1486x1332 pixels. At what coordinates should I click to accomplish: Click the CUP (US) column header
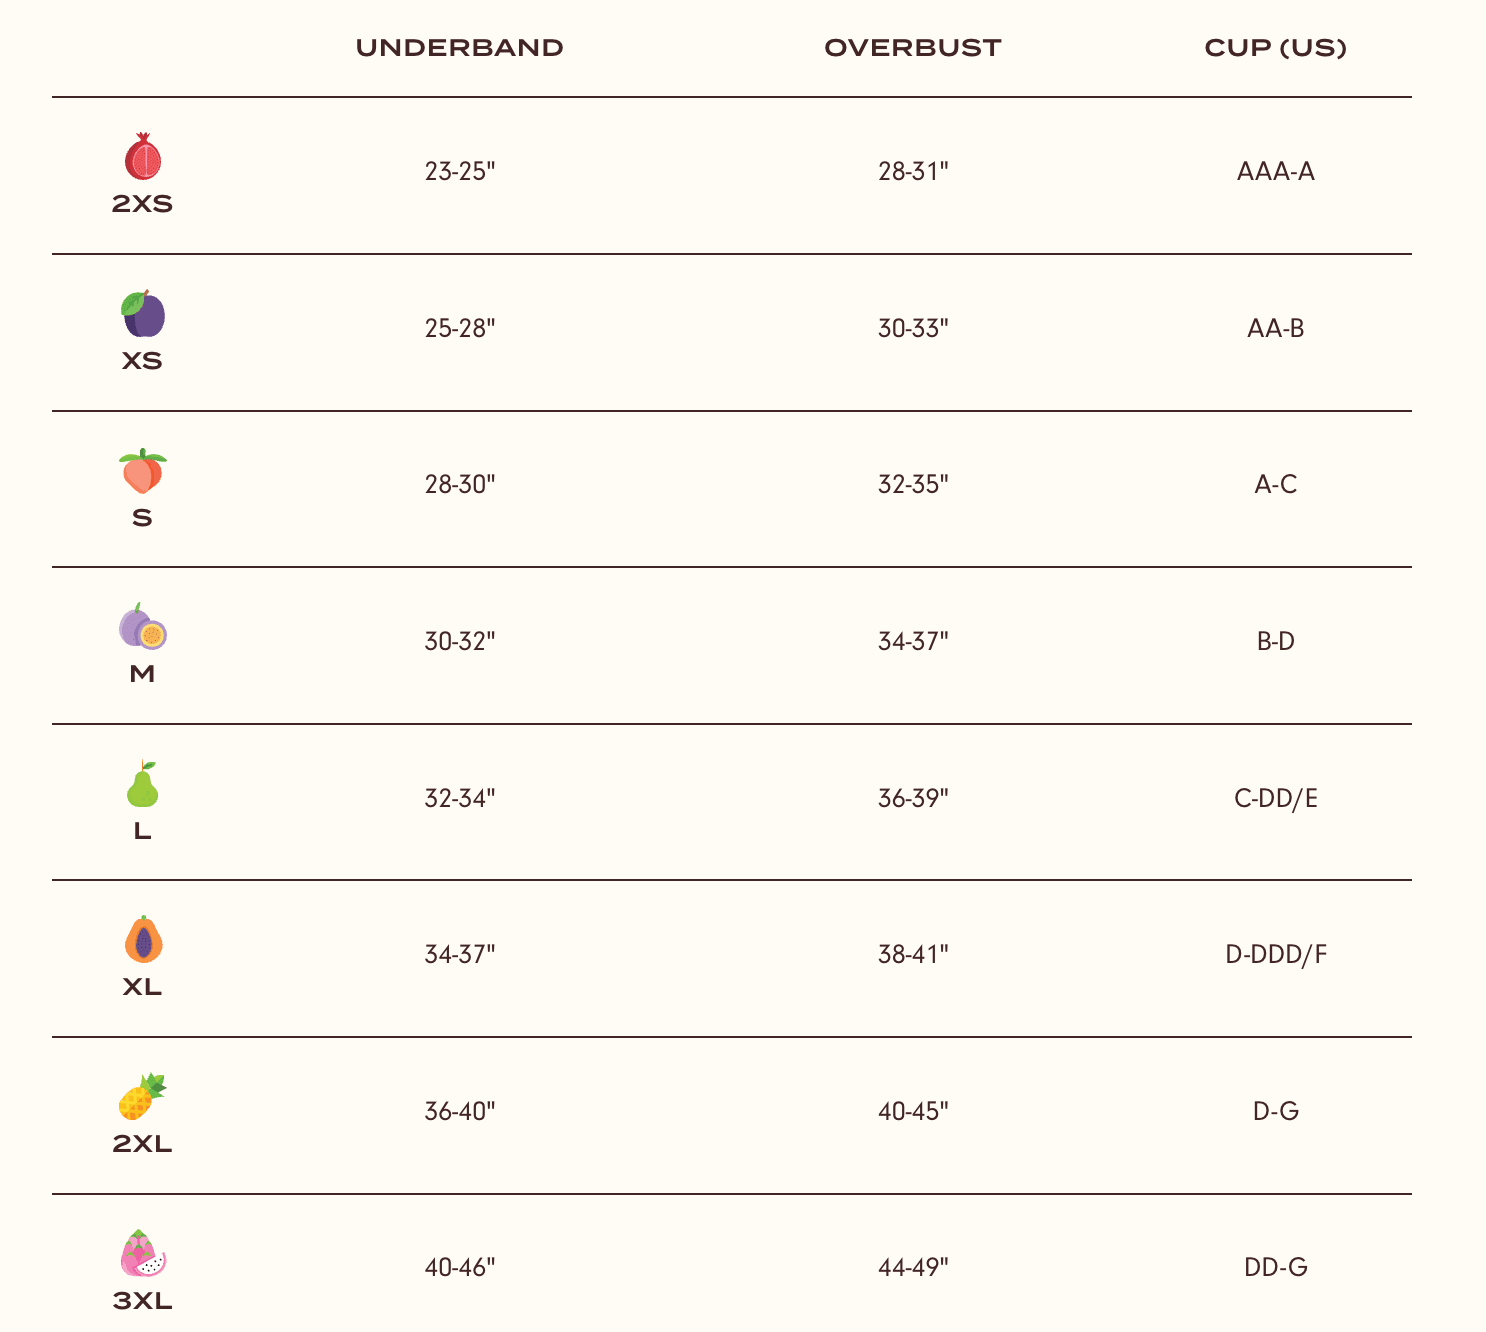(1276, 48)
